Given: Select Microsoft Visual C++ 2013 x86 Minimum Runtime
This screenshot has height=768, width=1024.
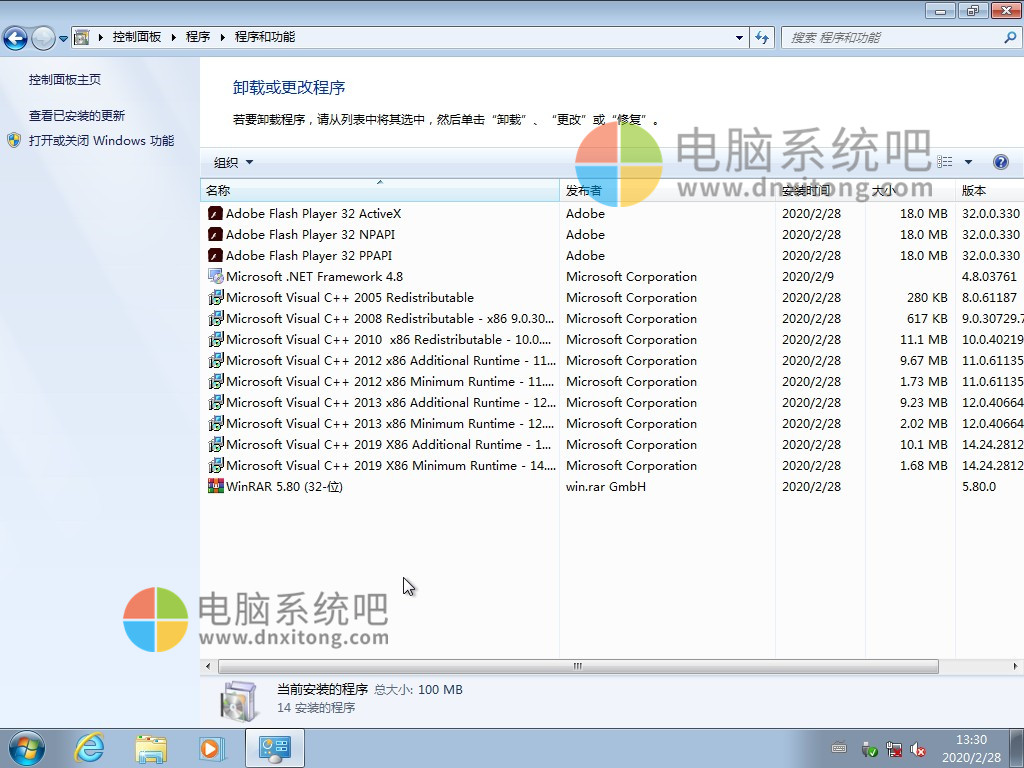Looking at the screenshot, I should 389,423.
